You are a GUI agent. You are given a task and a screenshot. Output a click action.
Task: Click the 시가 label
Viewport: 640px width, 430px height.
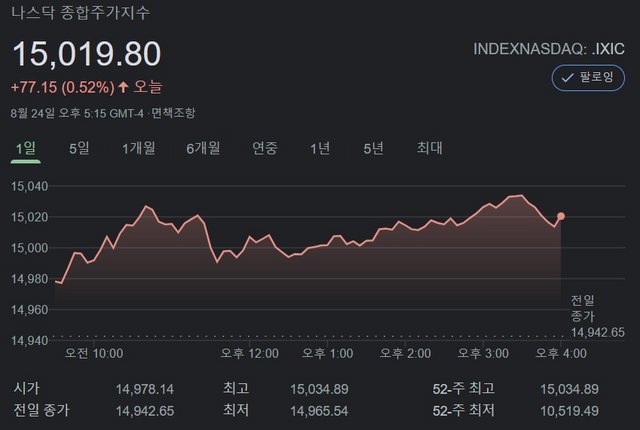pos(27,388)
